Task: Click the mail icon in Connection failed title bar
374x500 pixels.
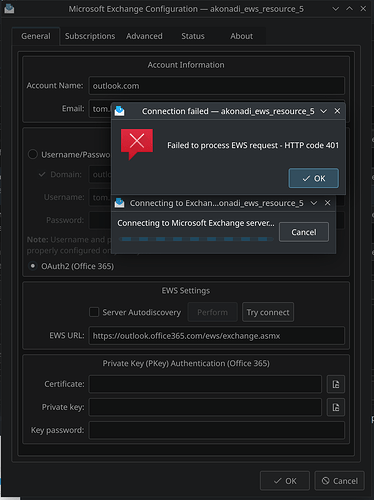Action: [120, 111]
